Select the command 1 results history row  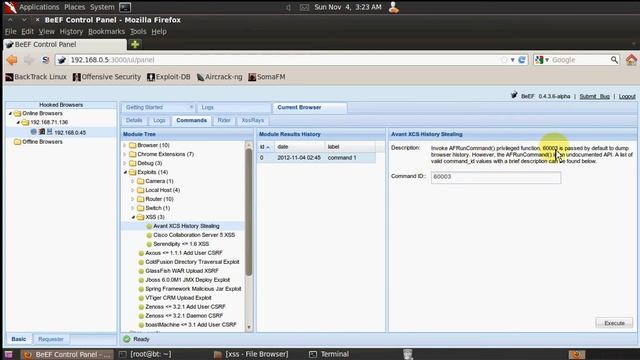coord(316,158)
